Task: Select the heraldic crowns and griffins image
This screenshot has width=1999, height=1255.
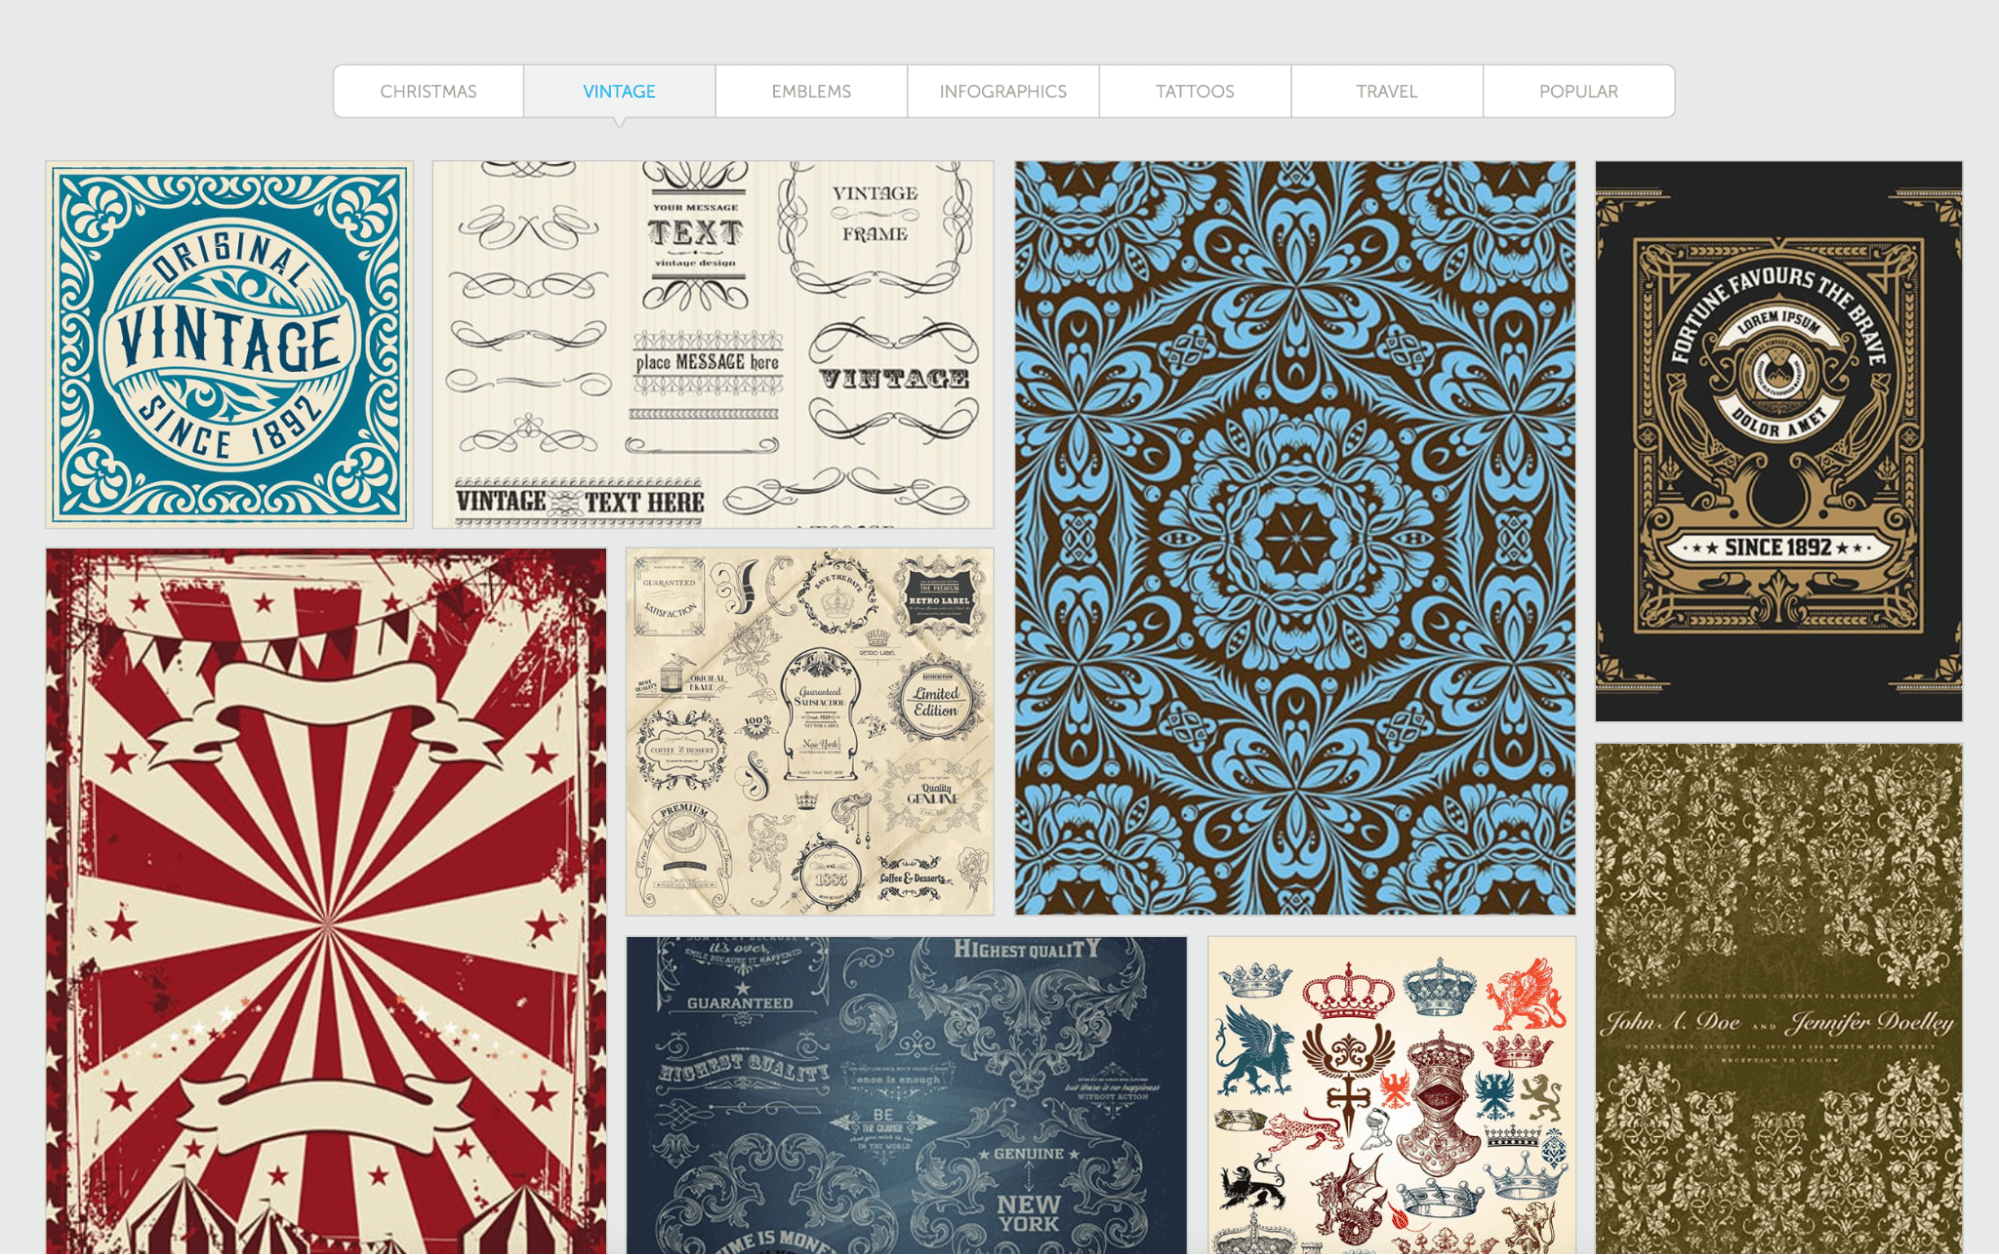Action: [x=1392, y=1095]
